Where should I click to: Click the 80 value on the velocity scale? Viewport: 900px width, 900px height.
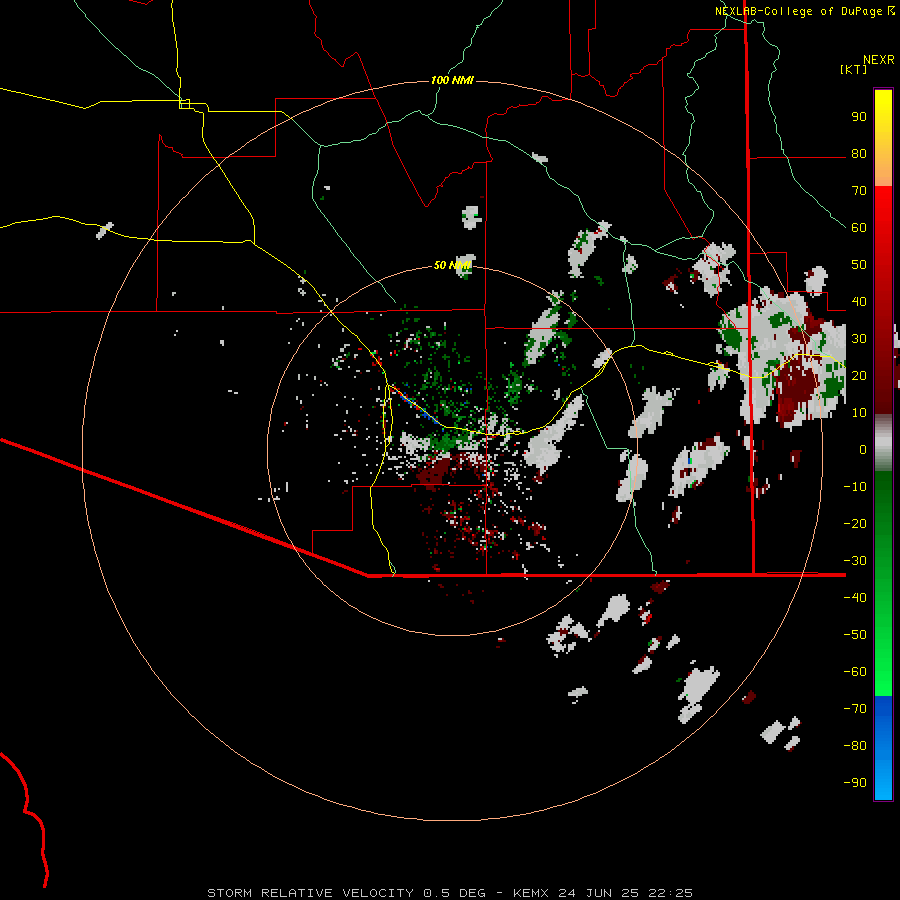[x=859, y=153]
